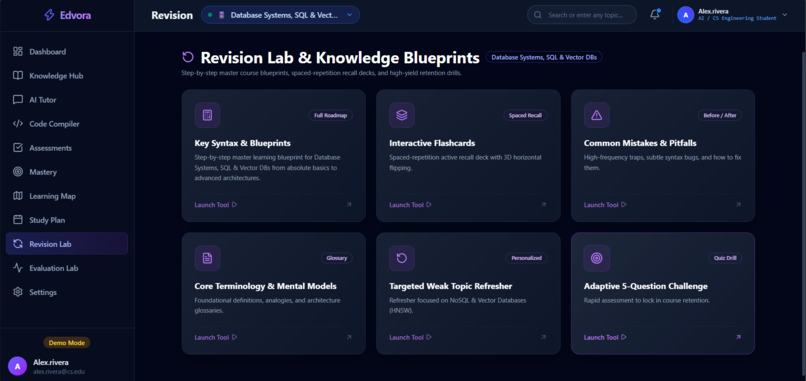Expand the Database Systems course dropdown
Screen dimensions: 806x381
pos(280,15)
